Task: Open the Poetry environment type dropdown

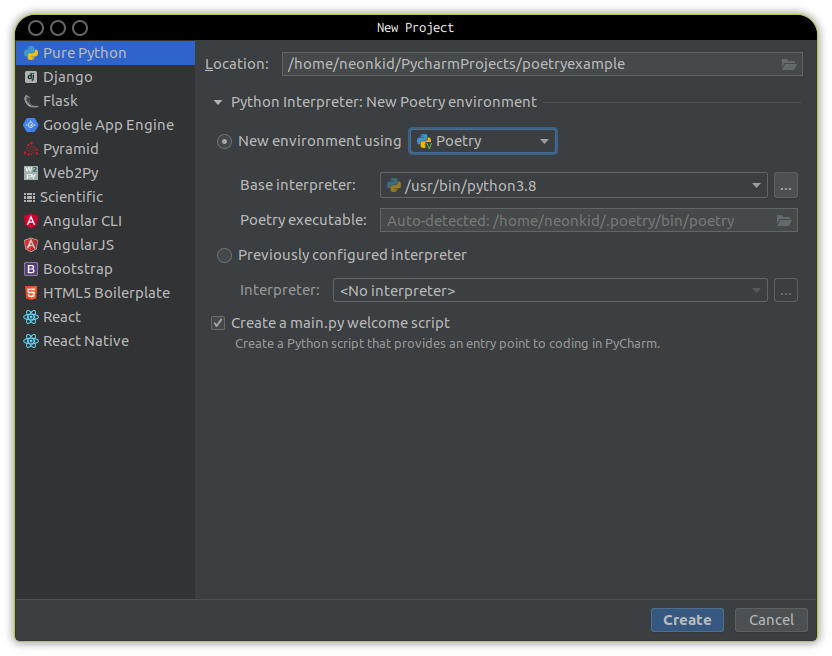Action: (483, 141)
